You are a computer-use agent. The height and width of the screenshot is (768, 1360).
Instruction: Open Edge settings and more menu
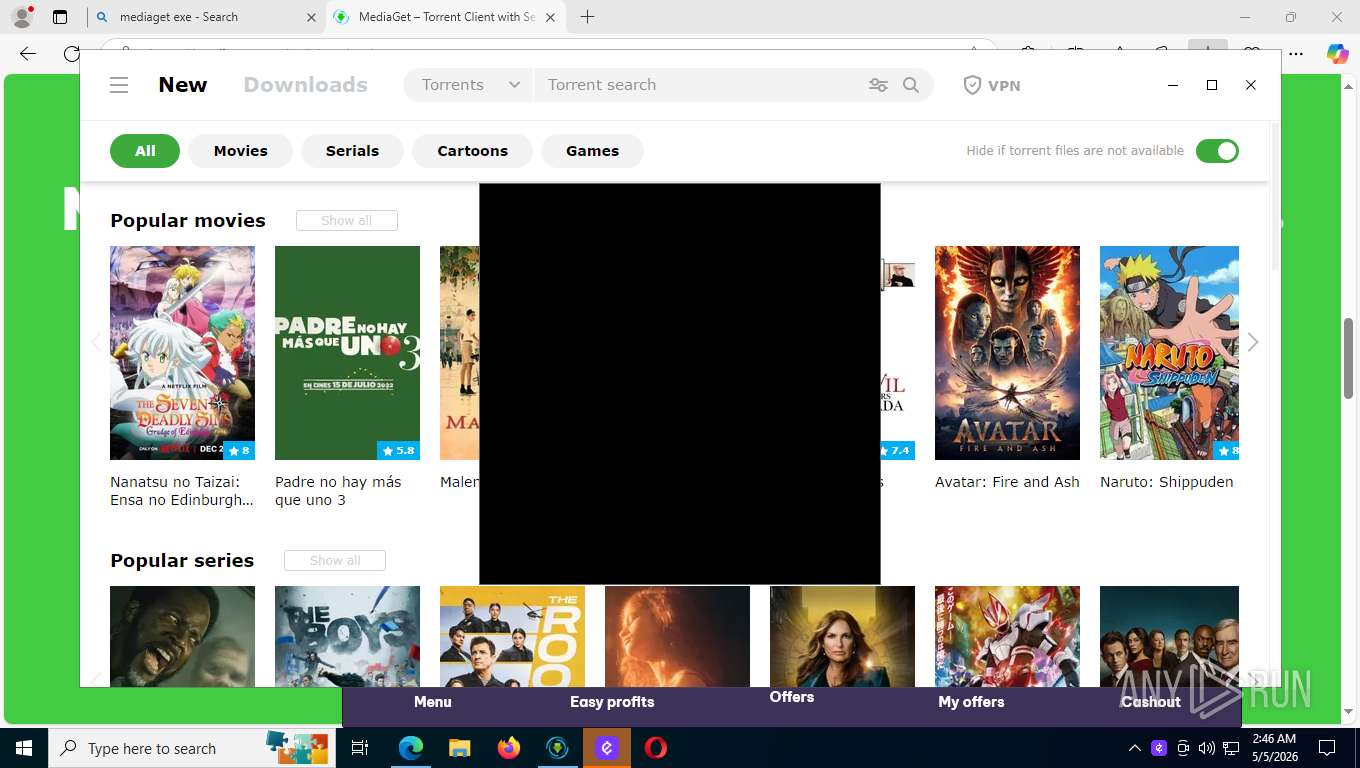1296,54
